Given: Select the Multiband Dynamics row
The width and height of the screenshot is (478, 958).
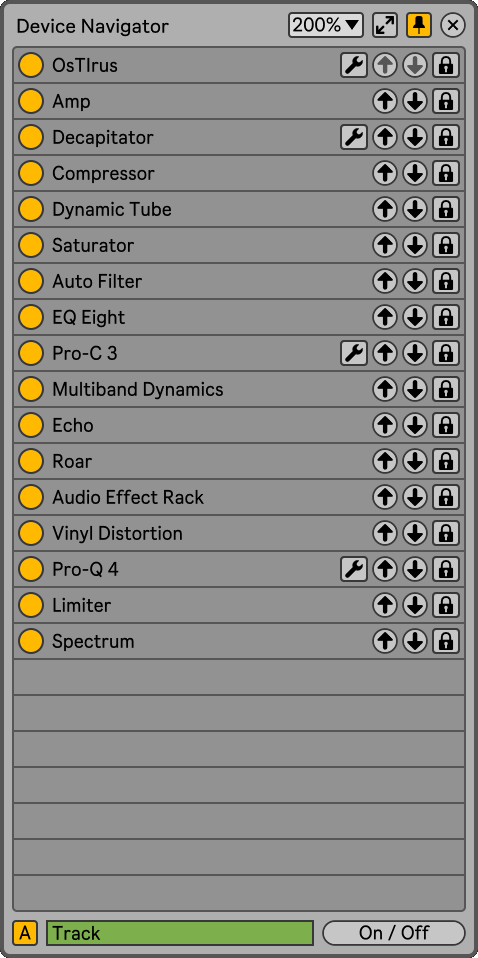Looking at the screenshot, I should (x=239, y=389).
